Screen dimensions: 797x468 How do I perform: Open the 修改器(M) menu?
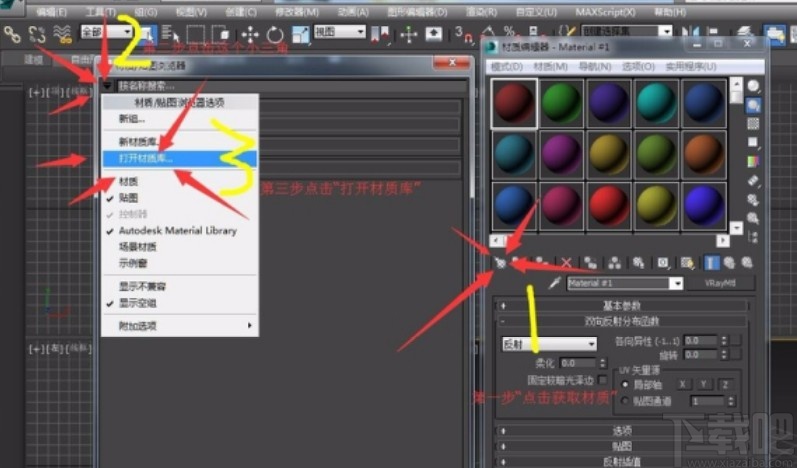point(296,12)
